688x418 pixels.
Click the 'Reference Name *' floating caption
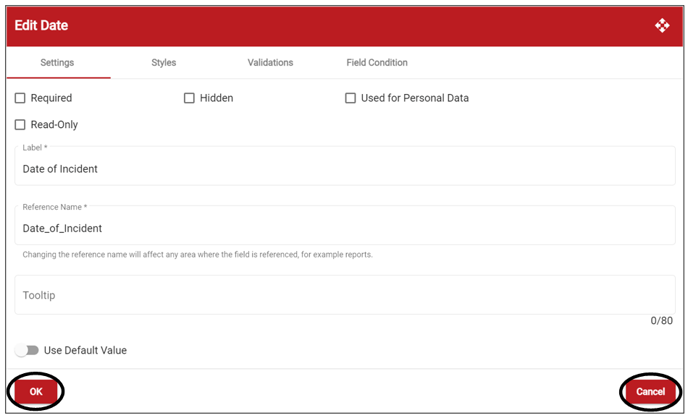point(55,207)
